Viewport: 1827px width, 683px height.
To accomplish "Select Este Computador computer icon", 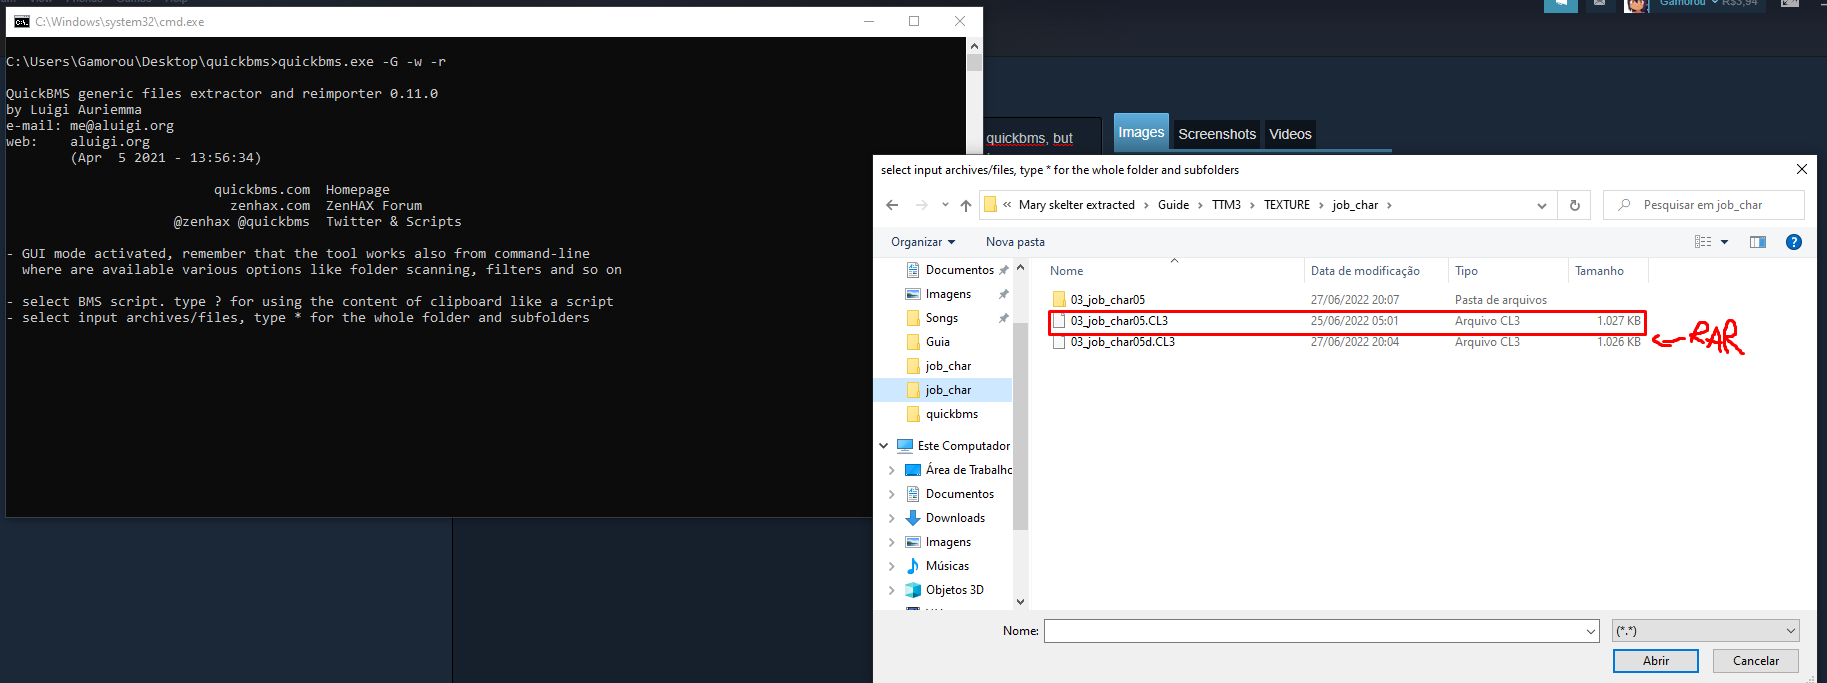I will 905,446.
